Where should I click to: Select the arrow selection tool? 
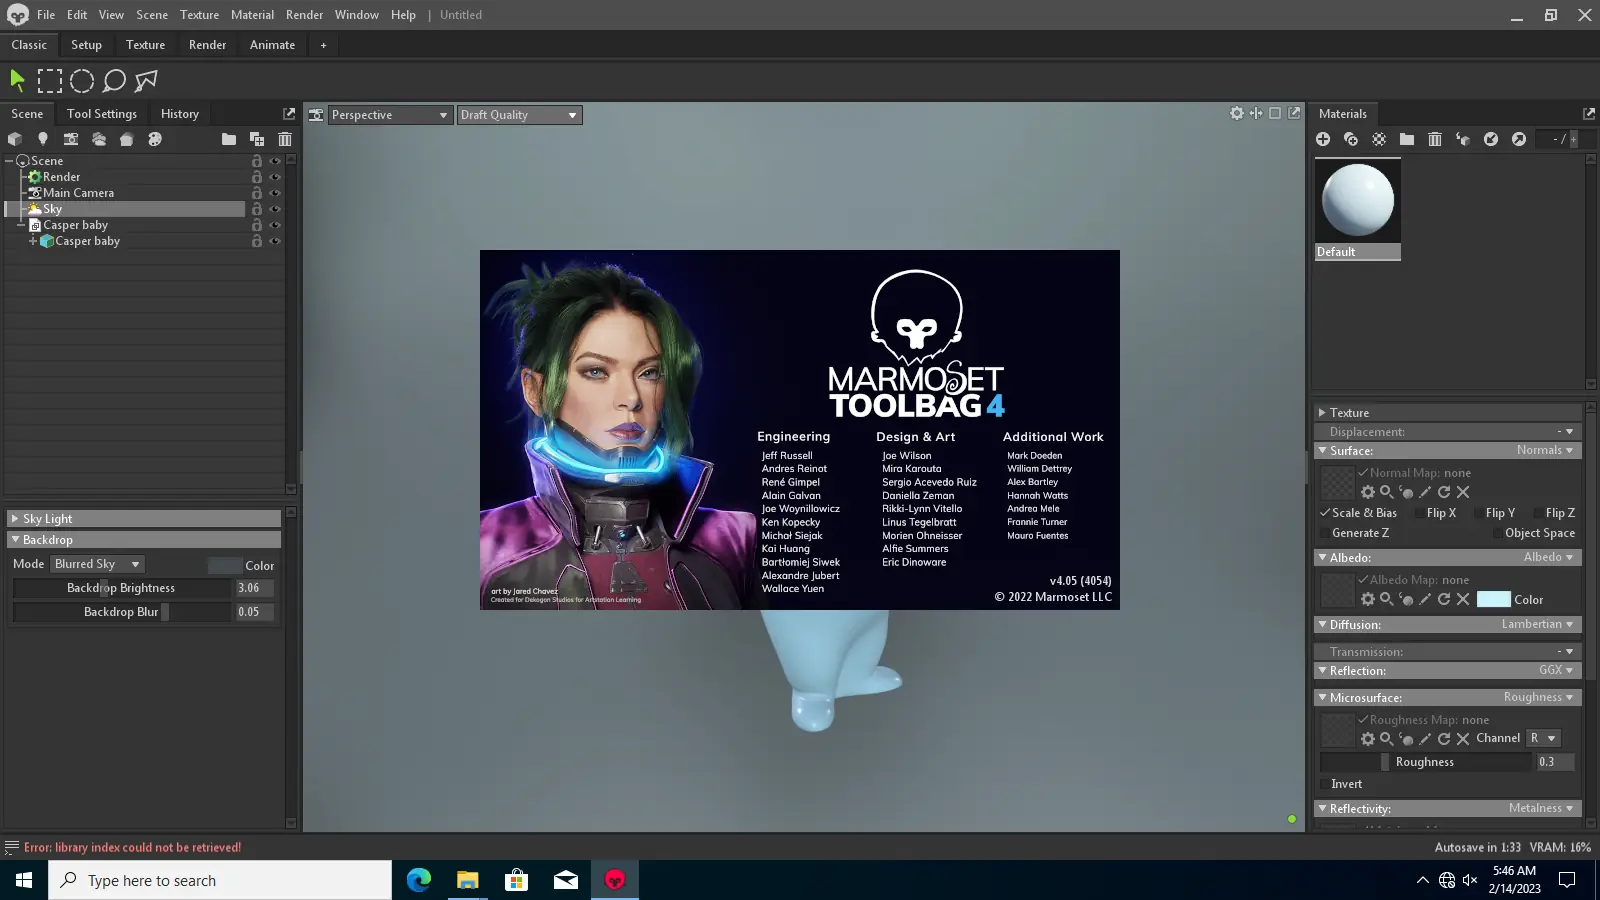click(17, 81)
